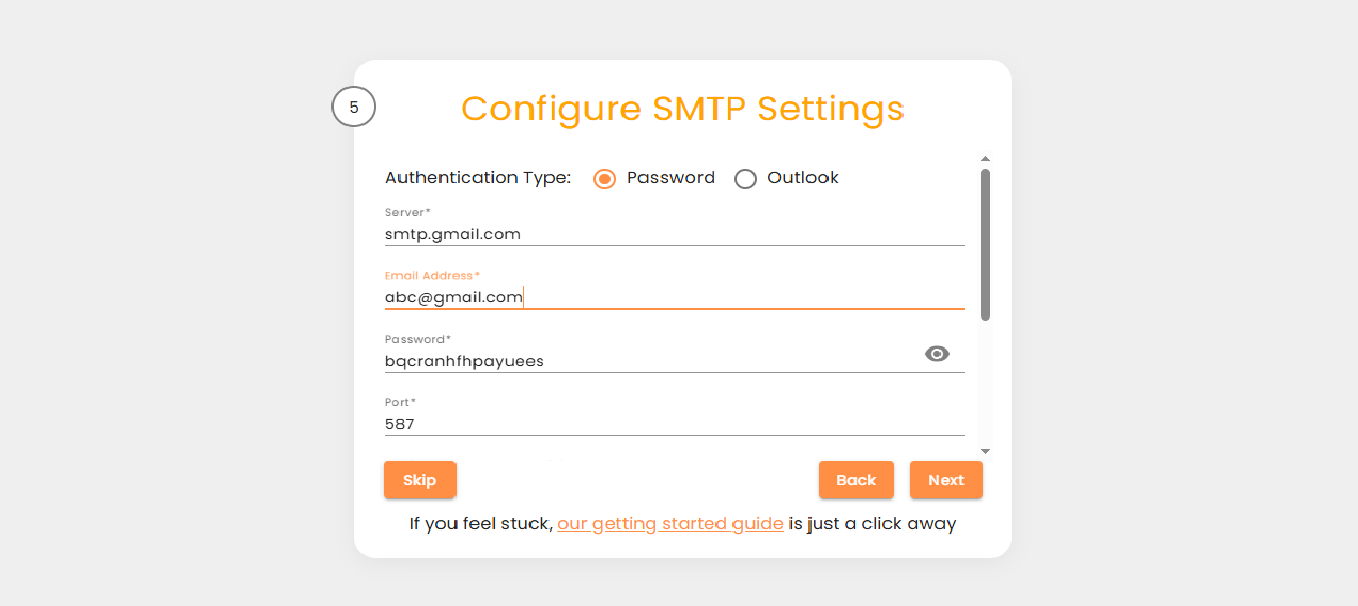The height and width of the screenshot is (606, 1358).
Task: Click the Authentication Type label
Action: [477, 178]
